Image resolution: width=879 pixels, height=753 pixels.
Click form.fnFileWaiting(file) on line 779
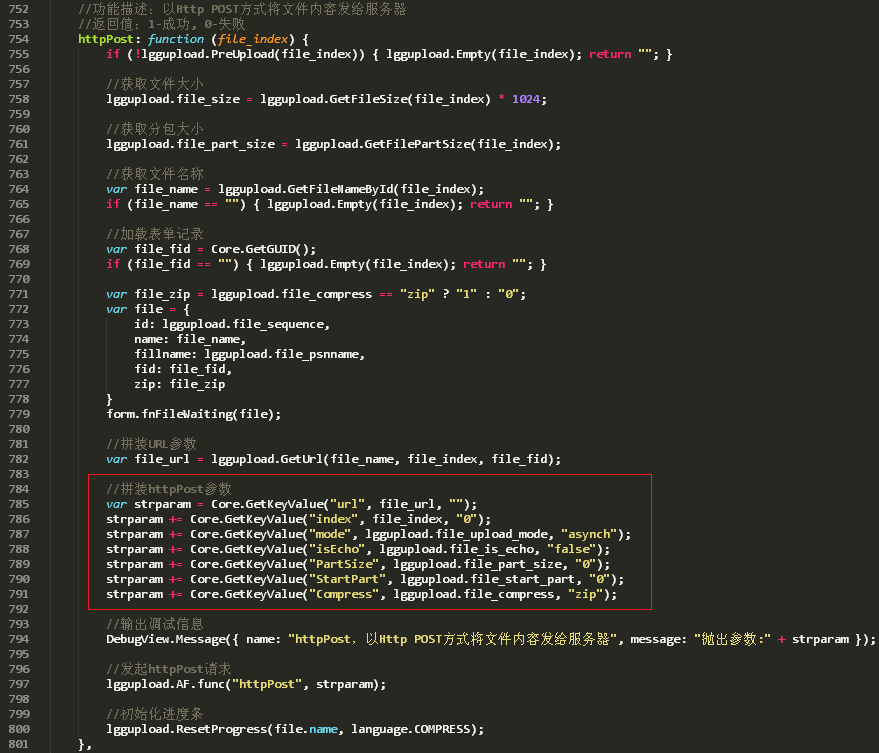(x=190, y=414)
